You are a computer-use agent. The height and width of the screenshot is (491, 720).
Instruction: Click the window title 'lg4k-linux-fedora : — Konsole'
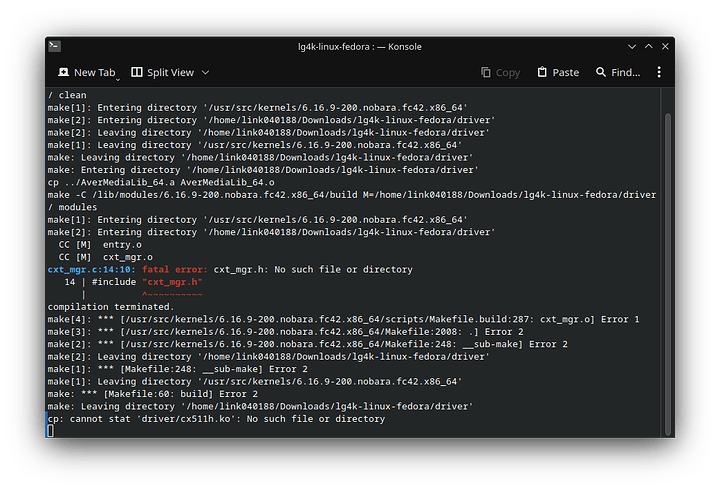[360, 47]
